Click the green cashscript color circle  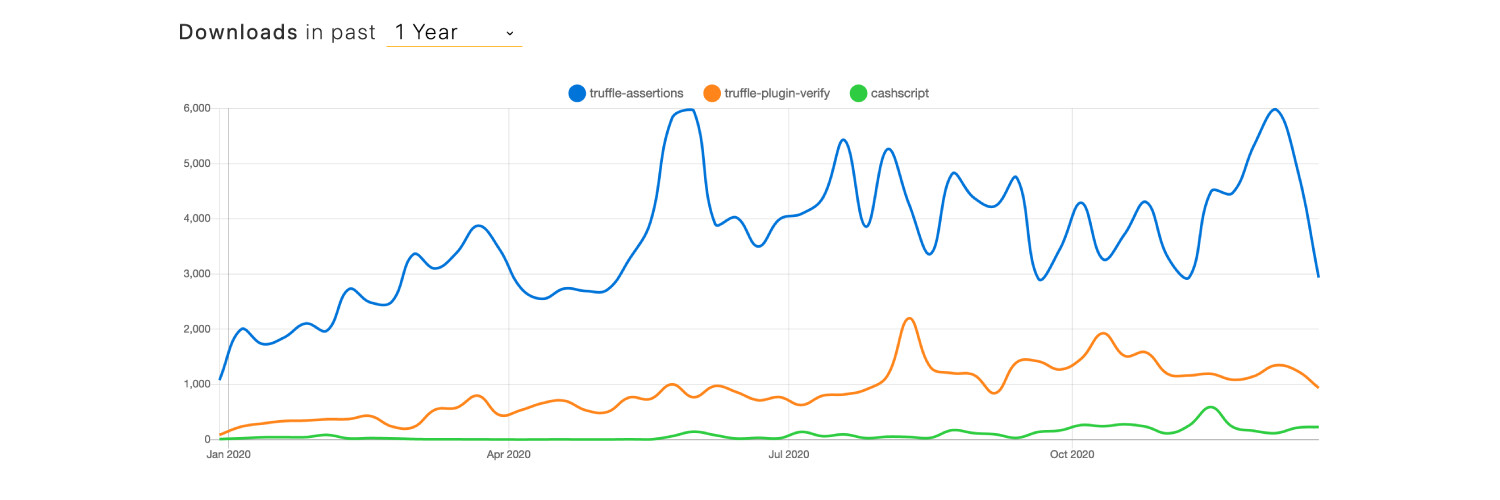[x=856, y=93]
